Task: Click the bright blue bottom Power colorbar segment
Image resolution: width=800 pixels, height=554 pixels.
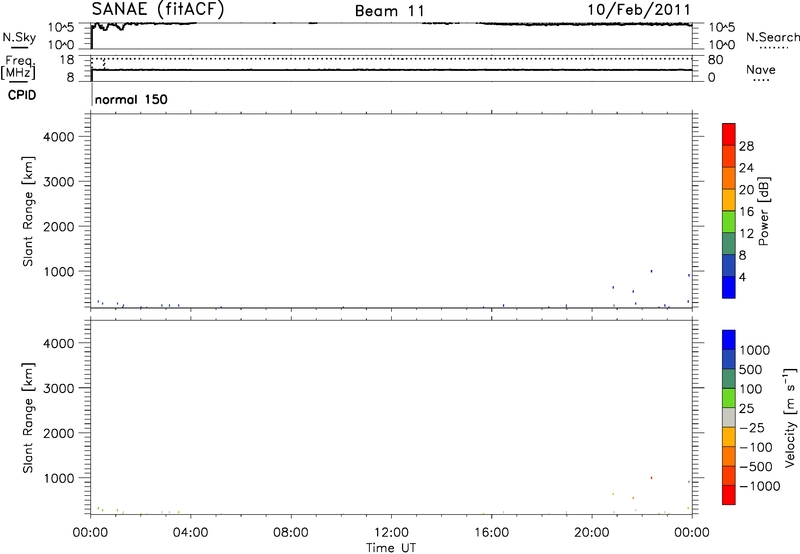Action: (x=729, y=287)
